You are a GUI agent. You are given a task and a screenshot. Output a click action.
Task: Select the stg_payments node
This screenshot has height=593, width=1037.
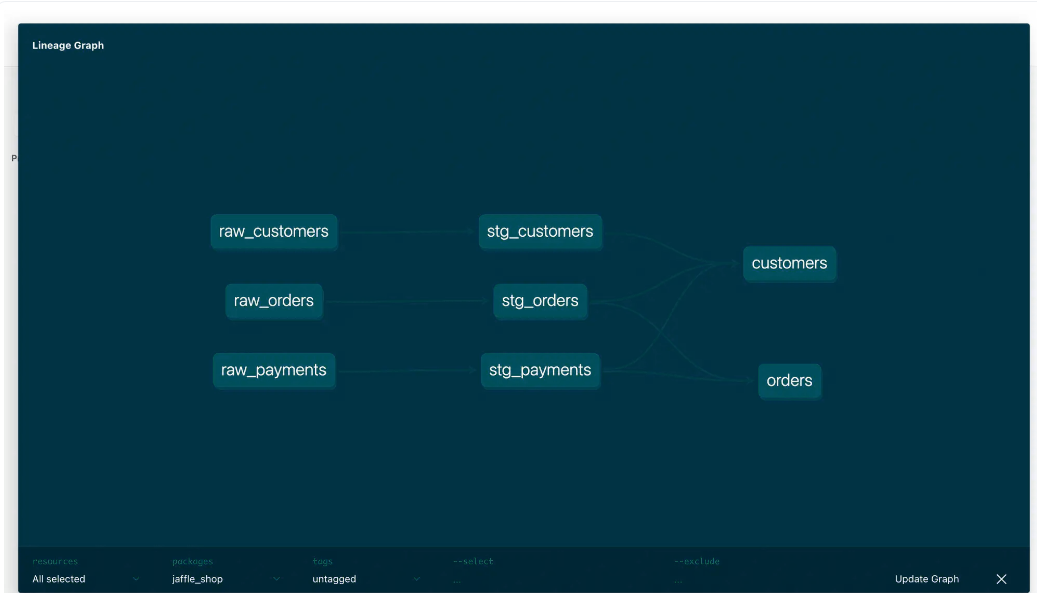point(540,370)
